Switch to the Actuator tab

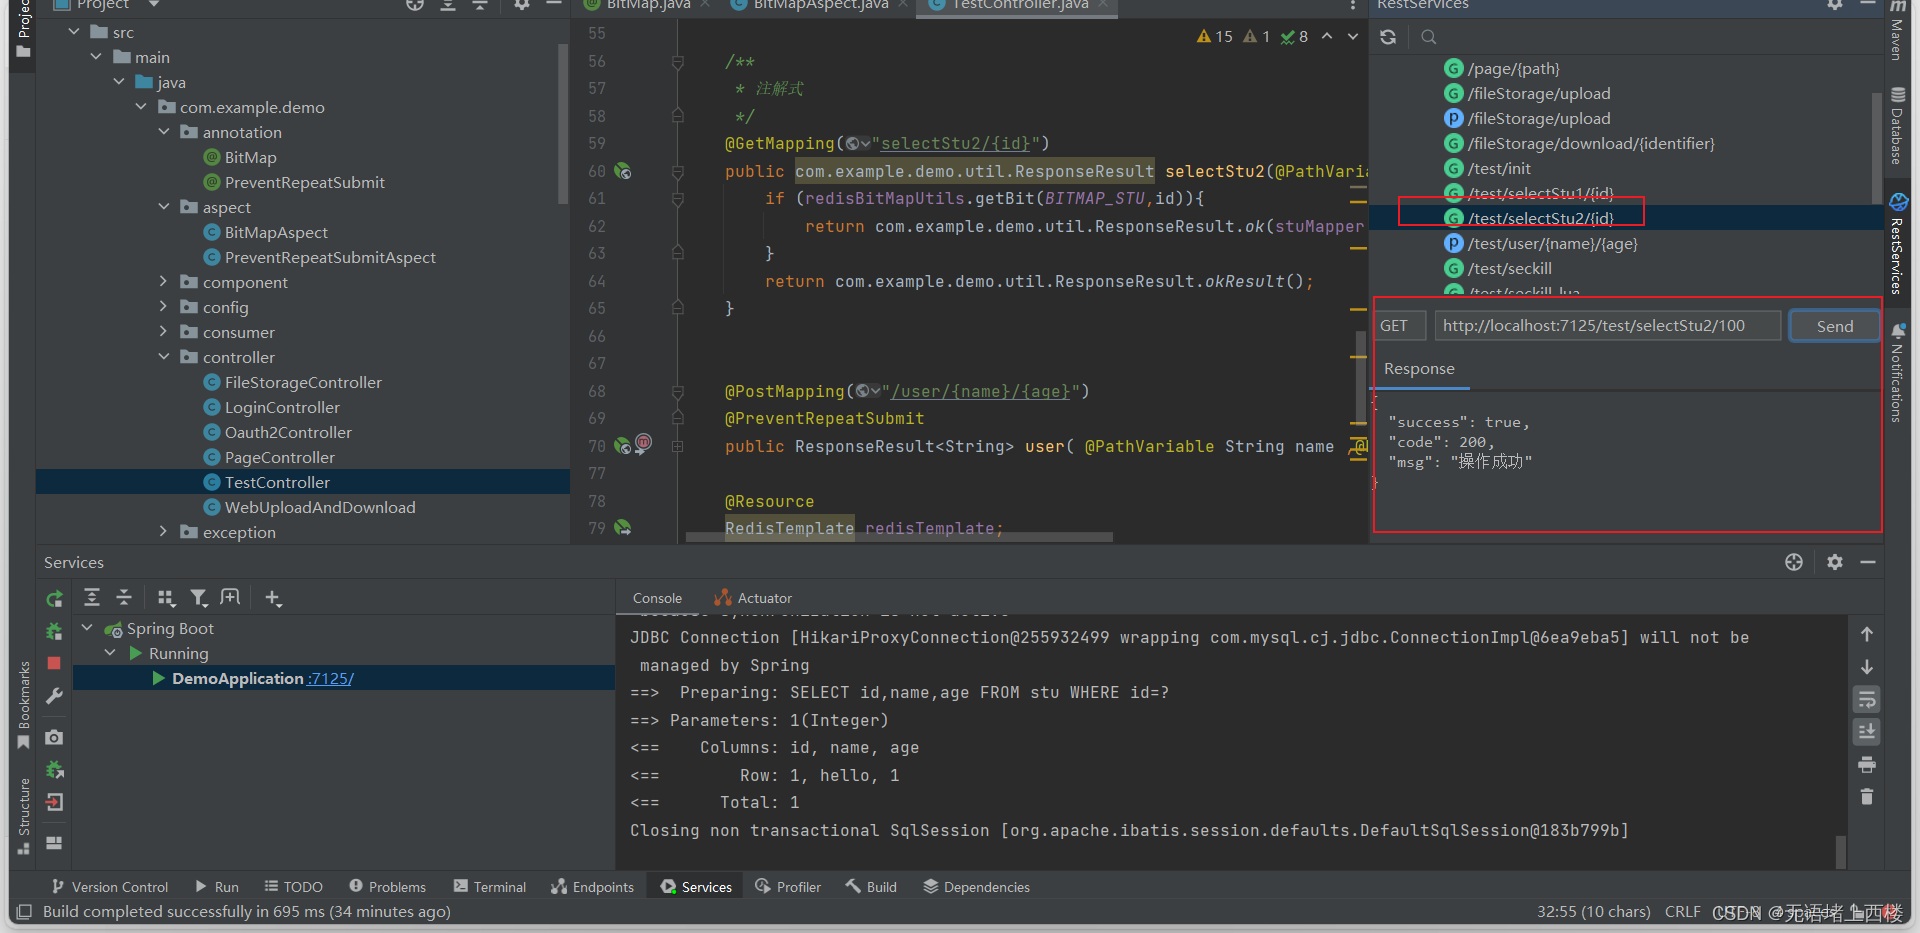coord(762,597)
